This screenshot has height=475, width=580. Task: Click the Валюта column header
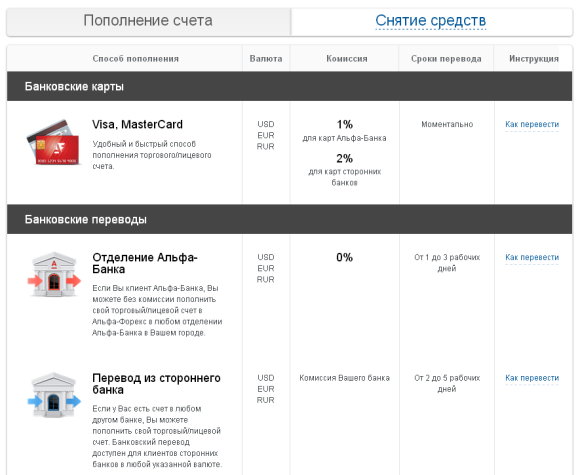266,59
